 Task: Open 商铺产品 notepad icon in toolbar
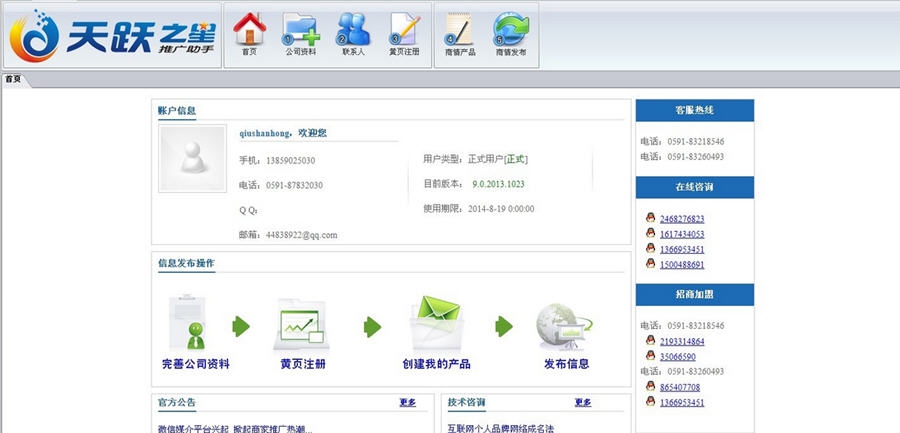(459, 29)
